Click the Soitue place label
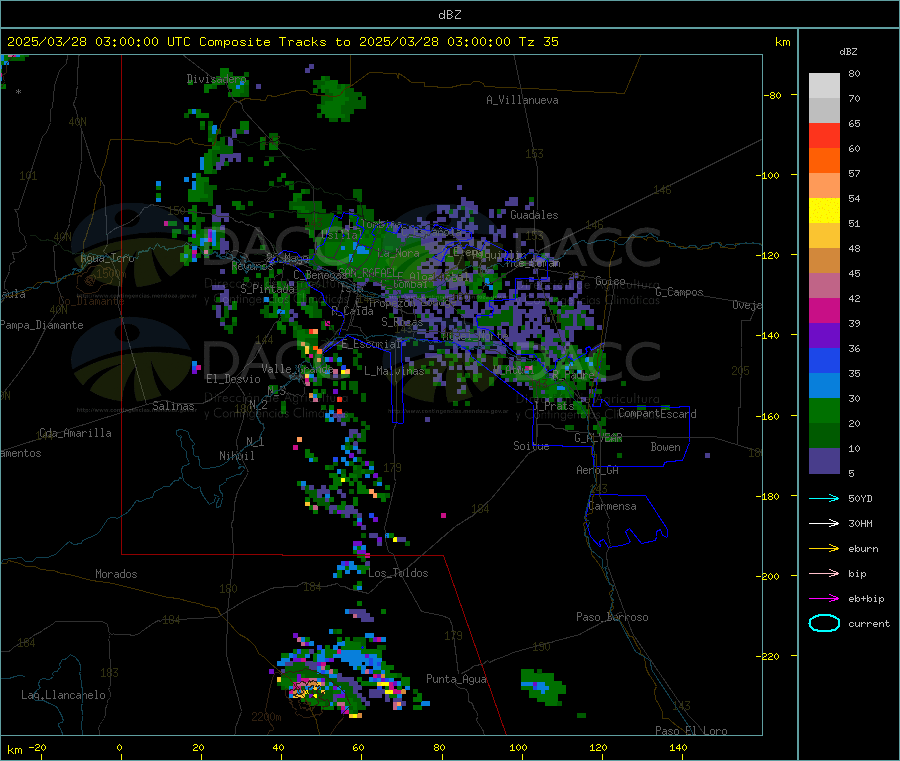 point(531,446)
